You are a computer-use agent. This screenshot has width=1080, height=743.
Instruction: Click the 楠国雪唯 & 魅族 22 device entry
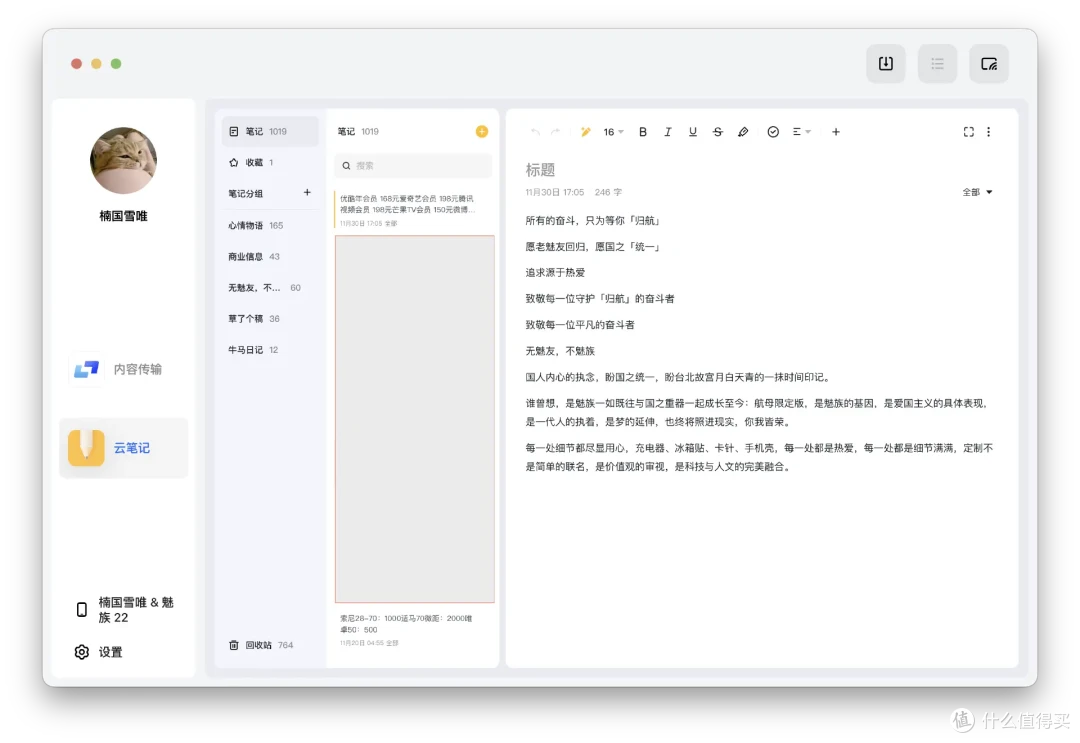coord(123,609)
